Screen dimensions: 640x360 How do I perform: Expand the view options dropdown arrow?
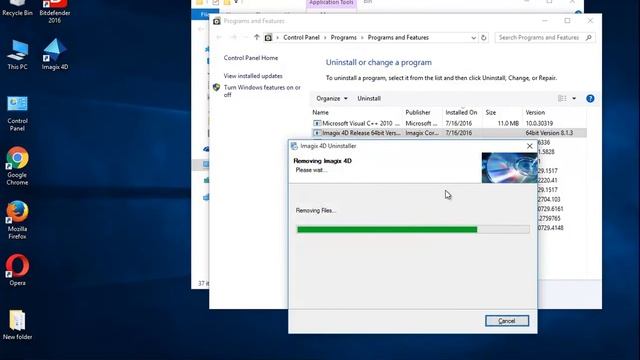pos(574,98)
